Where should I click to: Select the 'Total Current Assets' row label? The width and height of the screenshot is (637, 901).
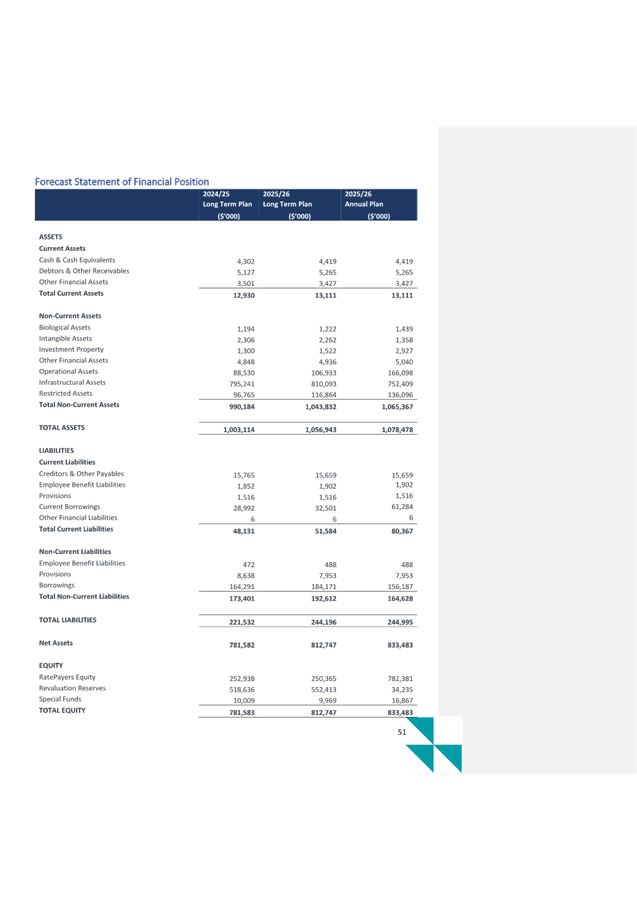tap(71, 293)
